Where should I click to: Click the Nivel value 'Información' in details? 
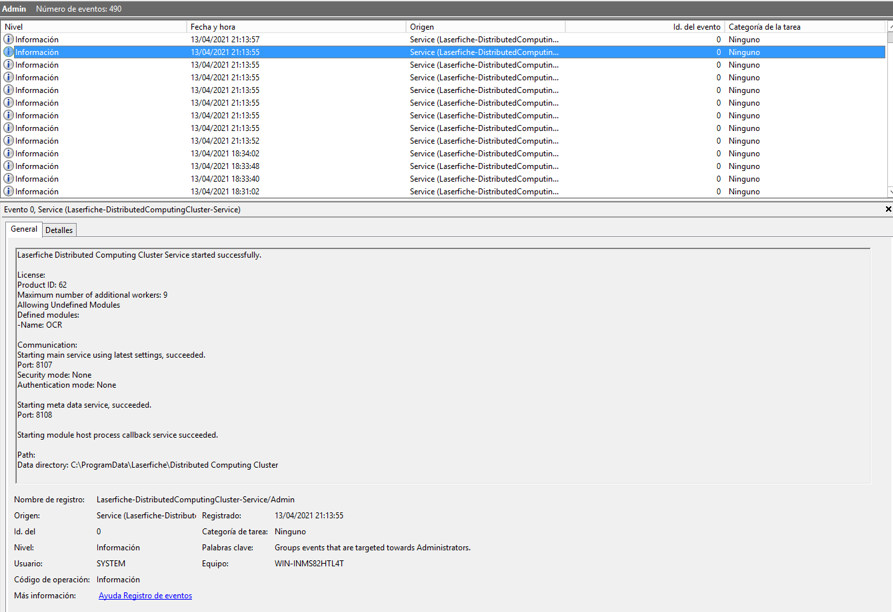[x=118, y=547]
